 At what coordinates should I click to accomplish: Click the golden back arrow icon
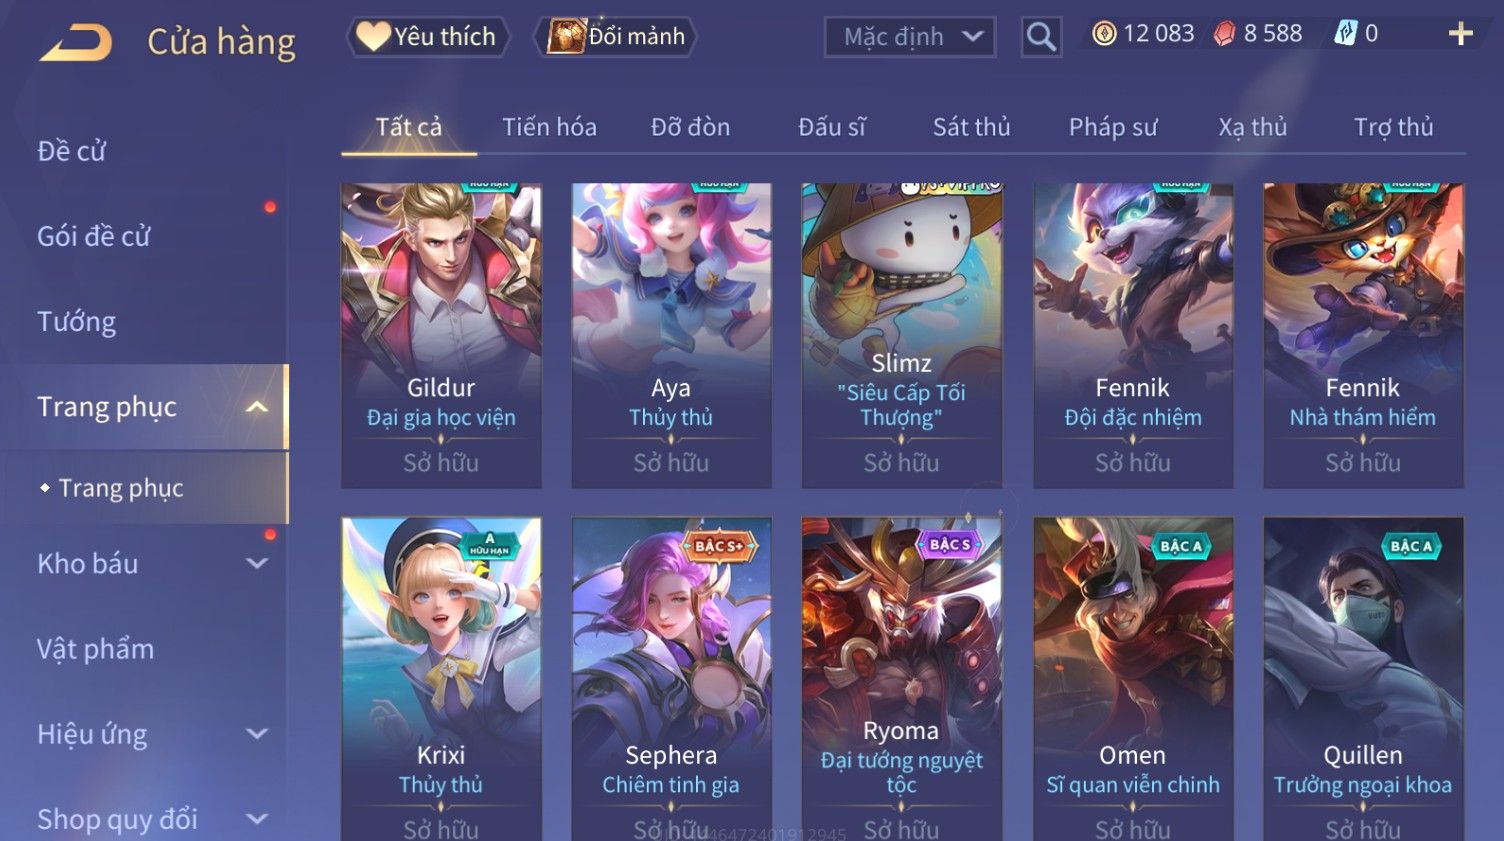pyautogui.click(x=76, y=43)
